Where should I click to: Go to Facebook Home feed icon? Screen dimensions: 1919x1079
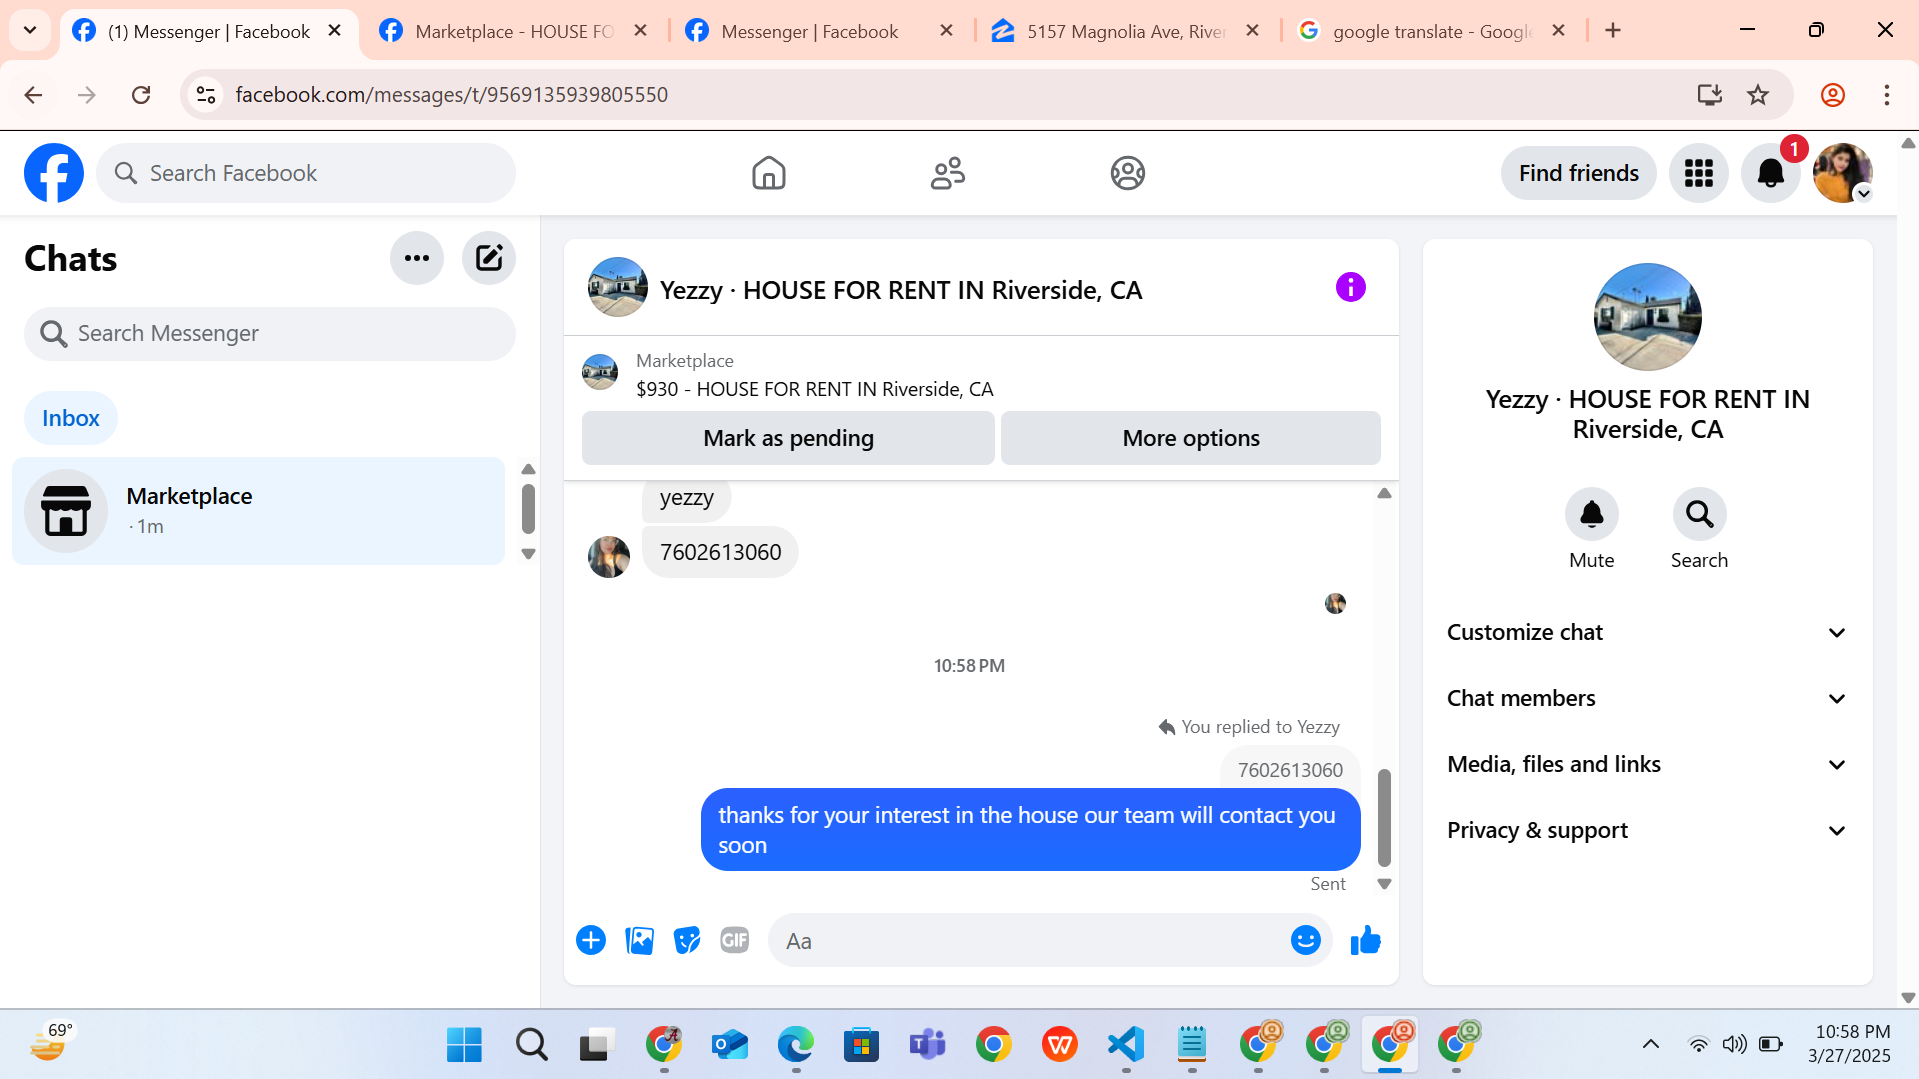coord(769,173)
